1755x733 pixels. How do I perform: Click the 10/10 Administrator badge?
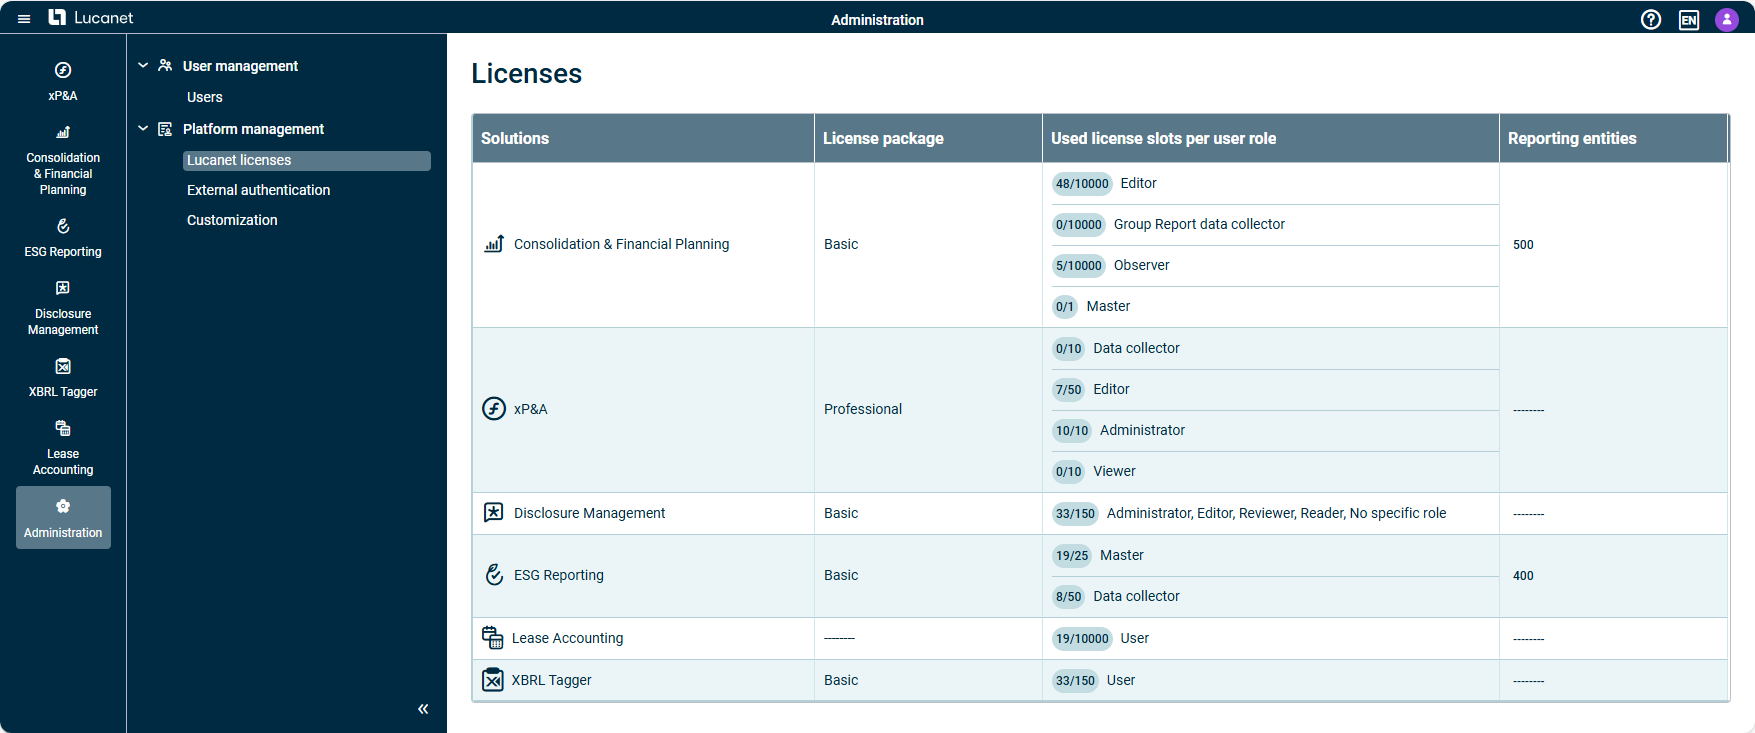(x=1072, y=430)
